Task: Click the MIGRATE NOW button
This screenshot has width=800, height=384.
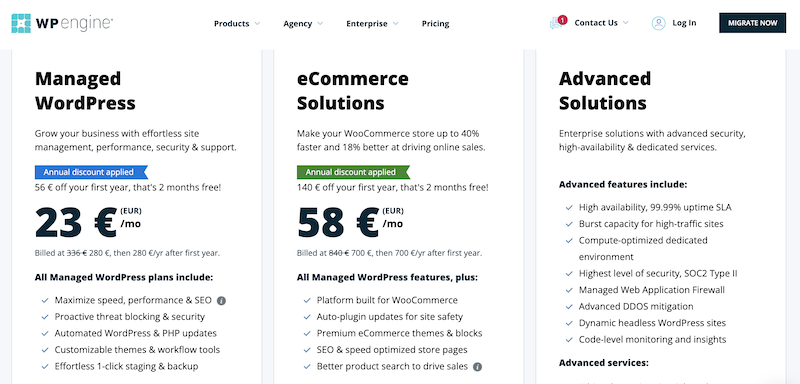Action: point(753,23)
